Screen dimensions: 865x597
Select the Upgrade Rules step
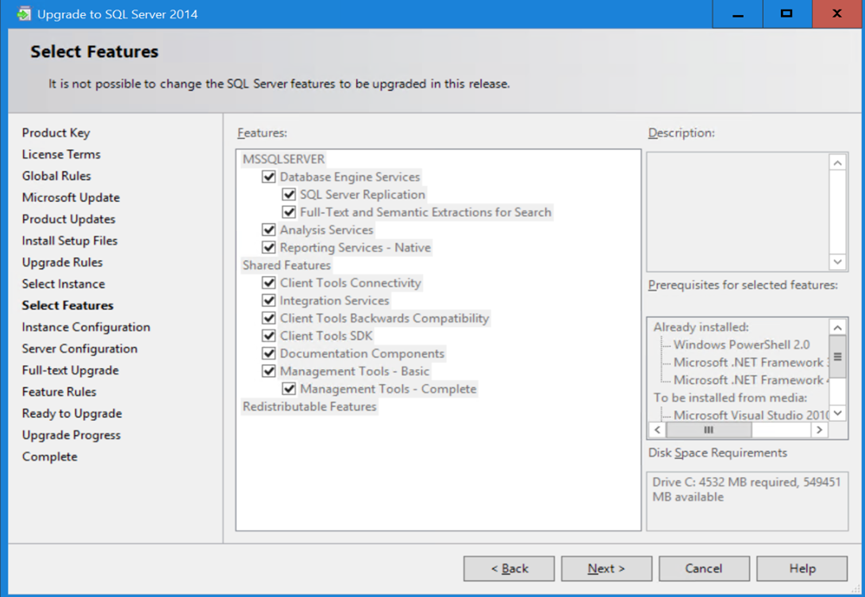pos(62,262)
